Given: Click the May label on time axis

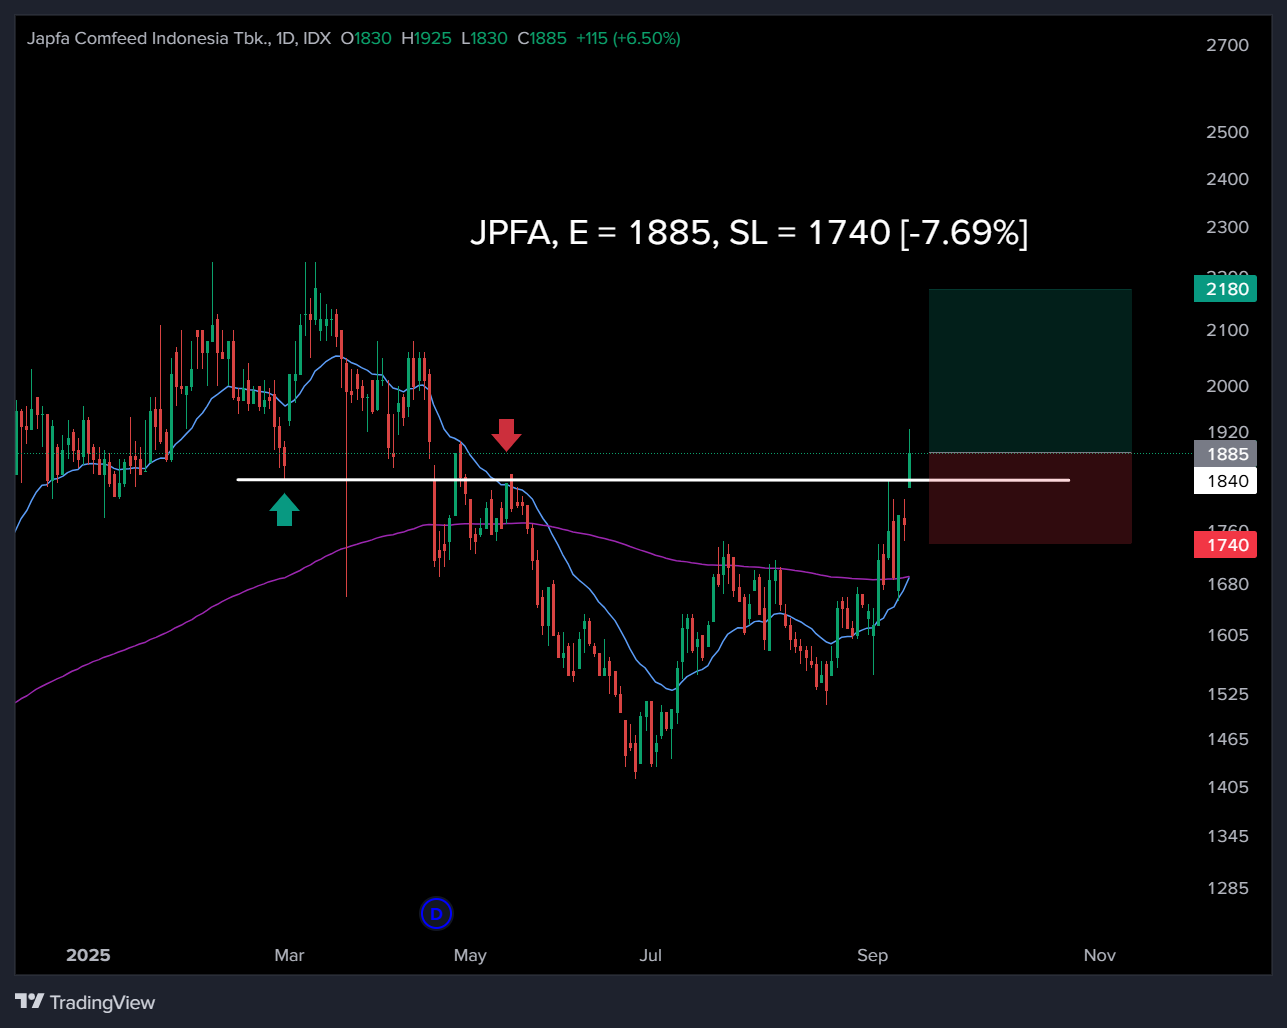Looking at the screenshot, I should (470, 955).
